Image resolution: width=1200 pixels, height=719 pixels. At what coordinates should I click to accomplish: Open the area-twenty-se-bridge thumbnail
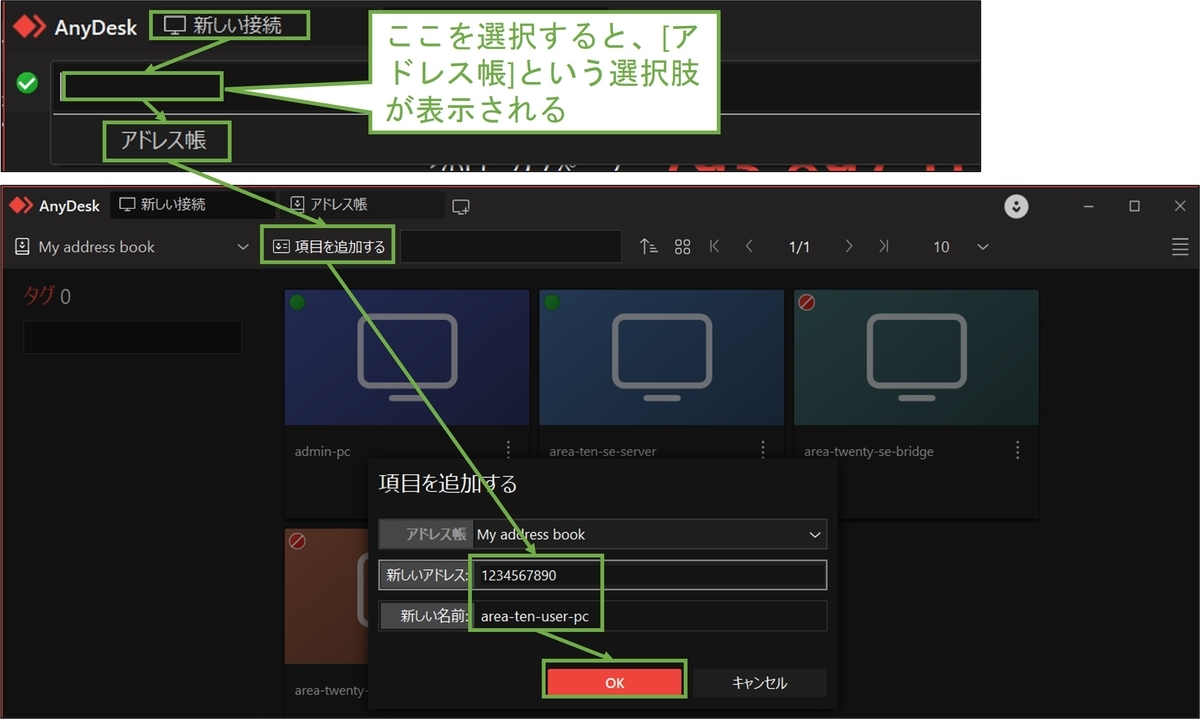pyautogui.click(x=916, y=358)
